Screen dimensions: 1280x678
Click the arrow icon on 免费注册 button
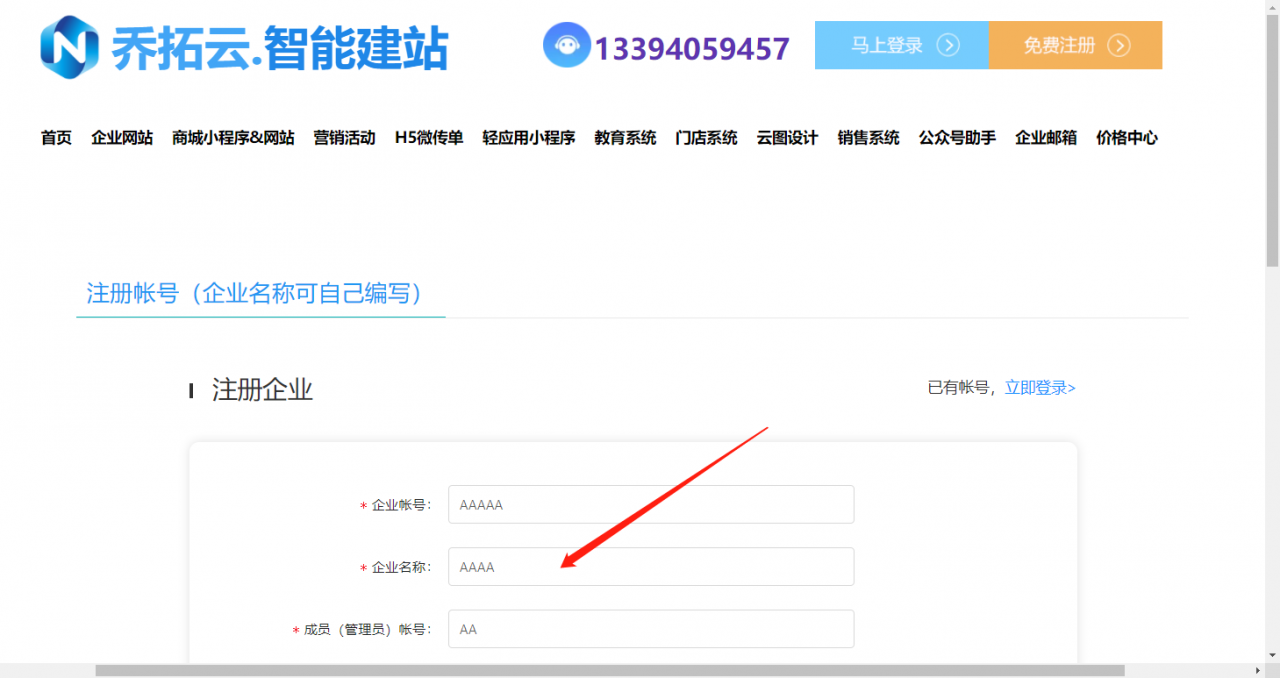1120,45
